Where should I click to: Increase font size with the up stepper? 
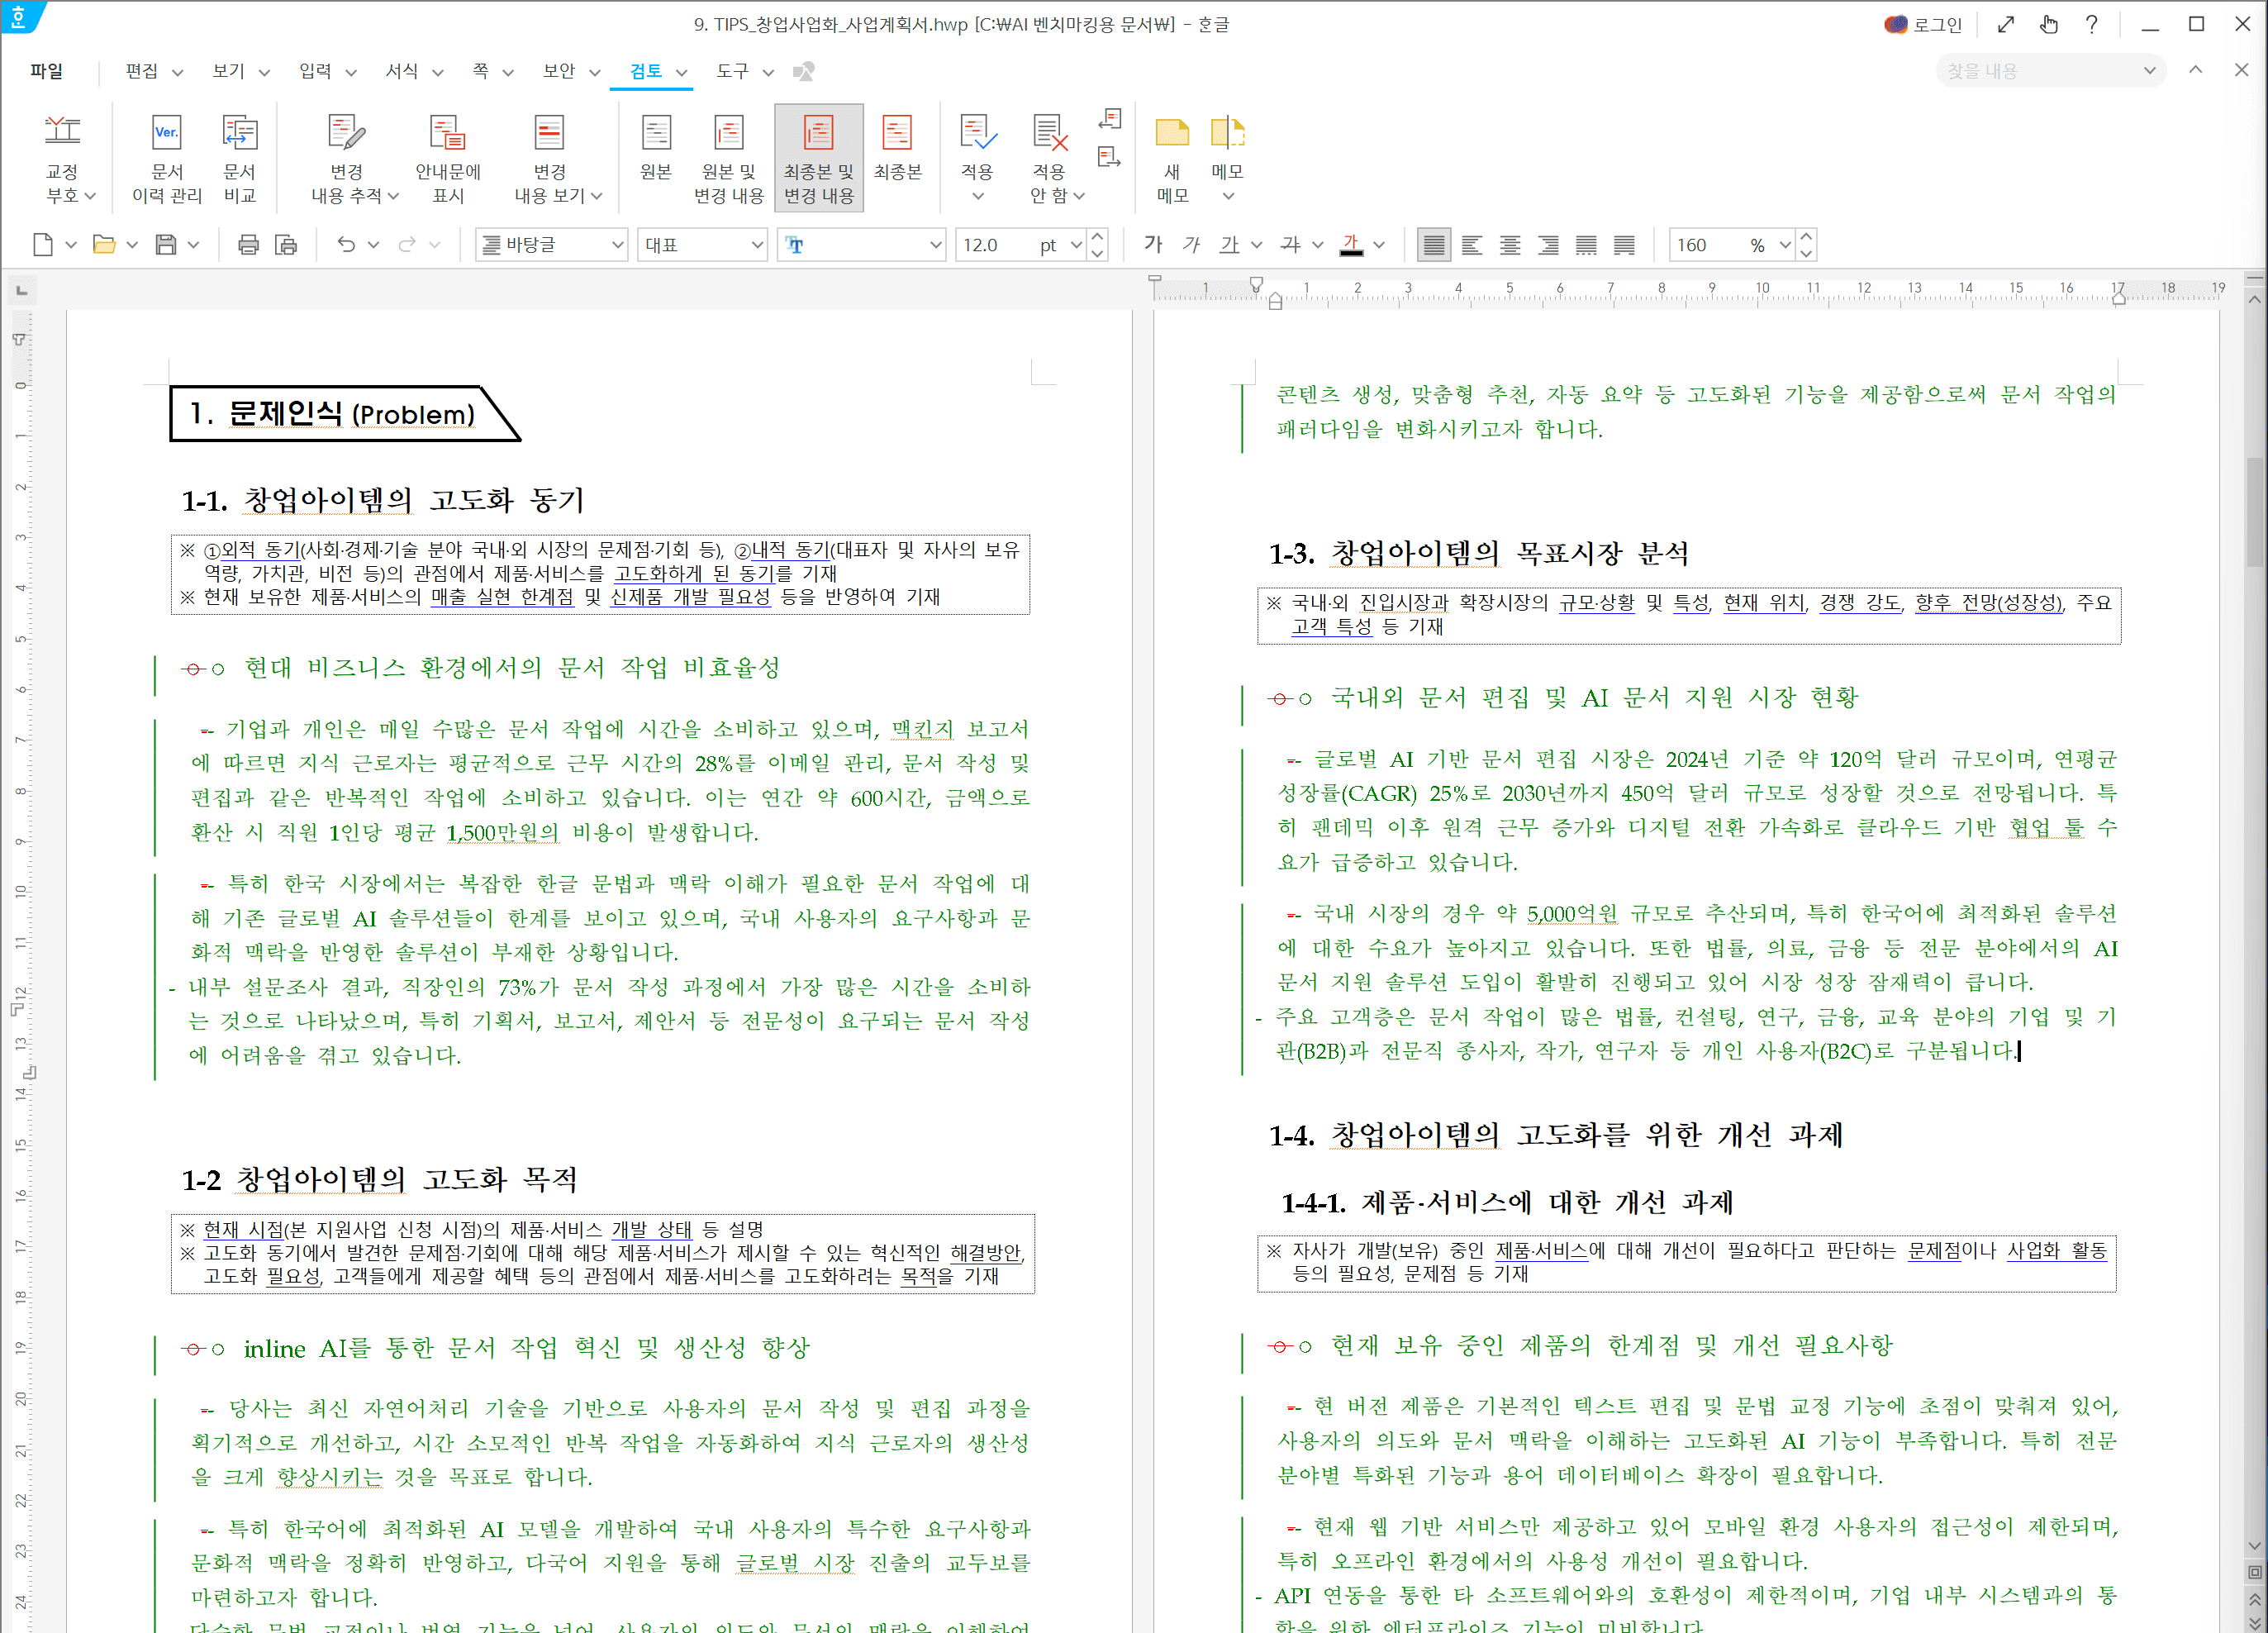1097,237
